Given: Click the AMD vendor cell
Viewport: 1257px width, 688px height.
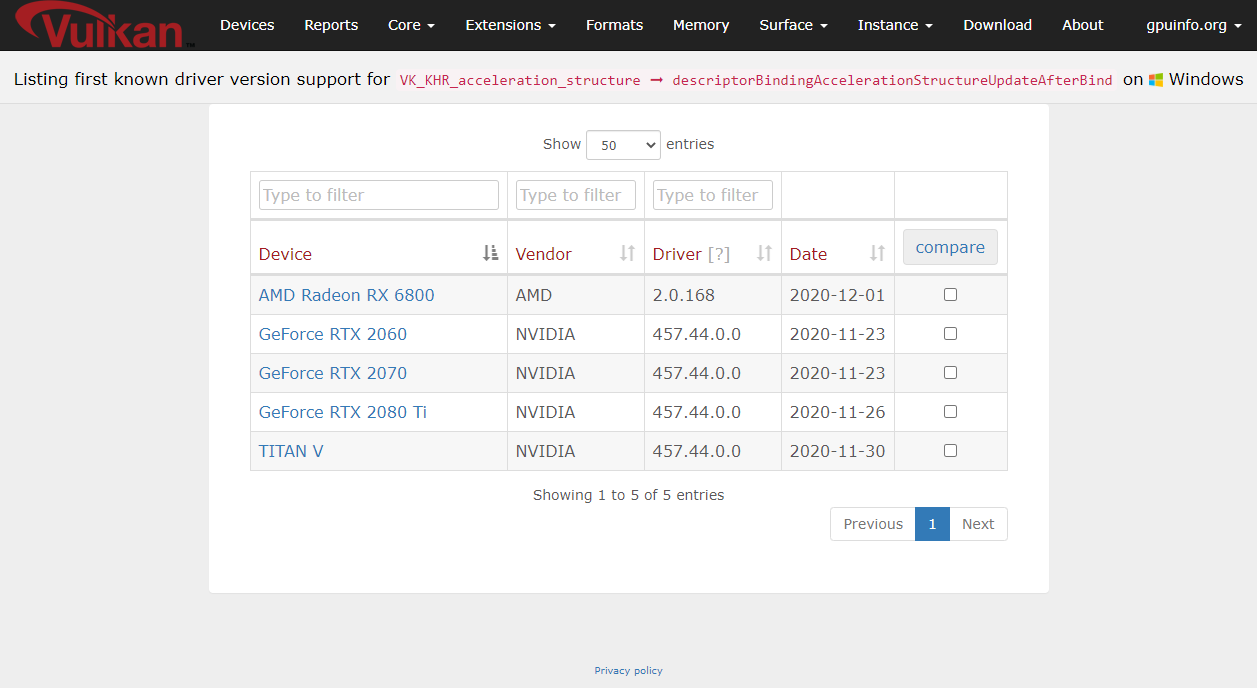Looking at the screenshot, I should coord(576,295).
